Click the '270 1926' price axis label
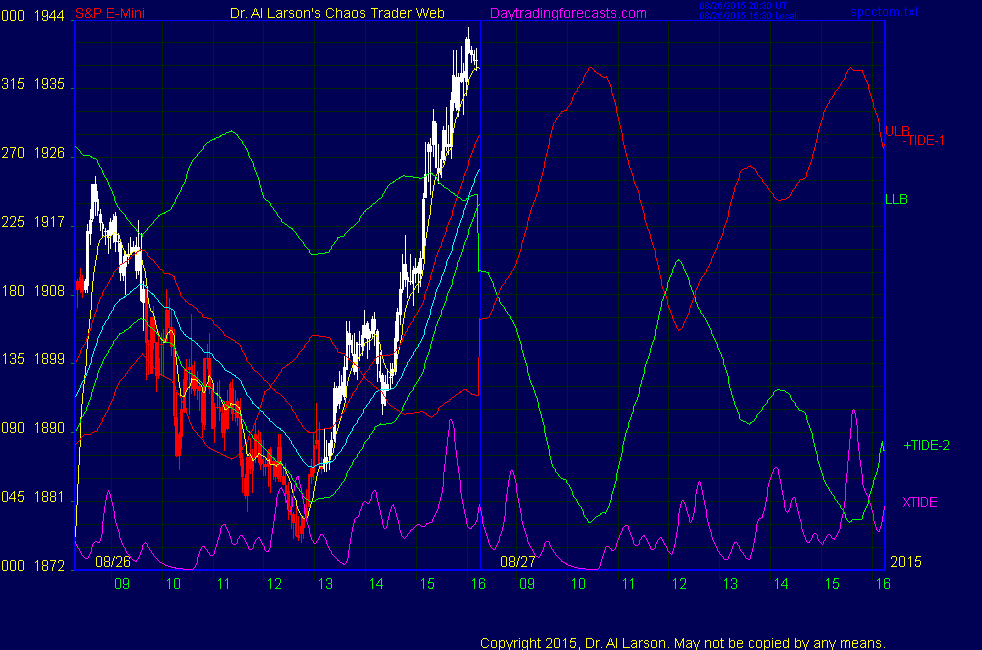This screenshot has width=982, height=650. [33, 153]
